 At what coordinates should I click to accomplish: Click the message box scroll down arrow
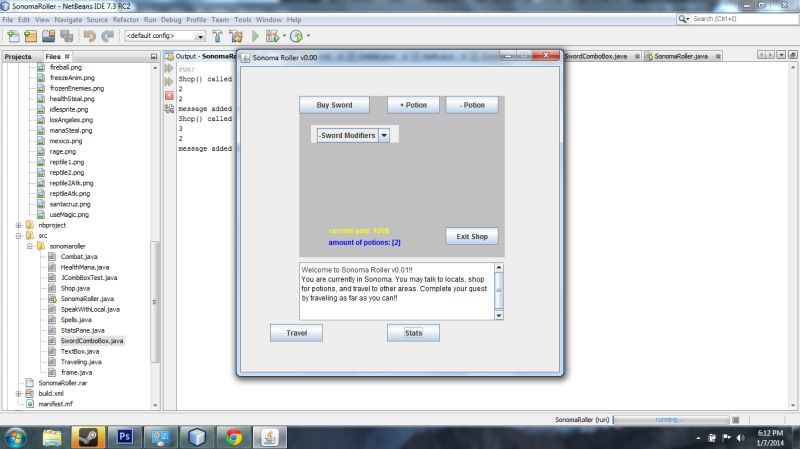[499, 315]
